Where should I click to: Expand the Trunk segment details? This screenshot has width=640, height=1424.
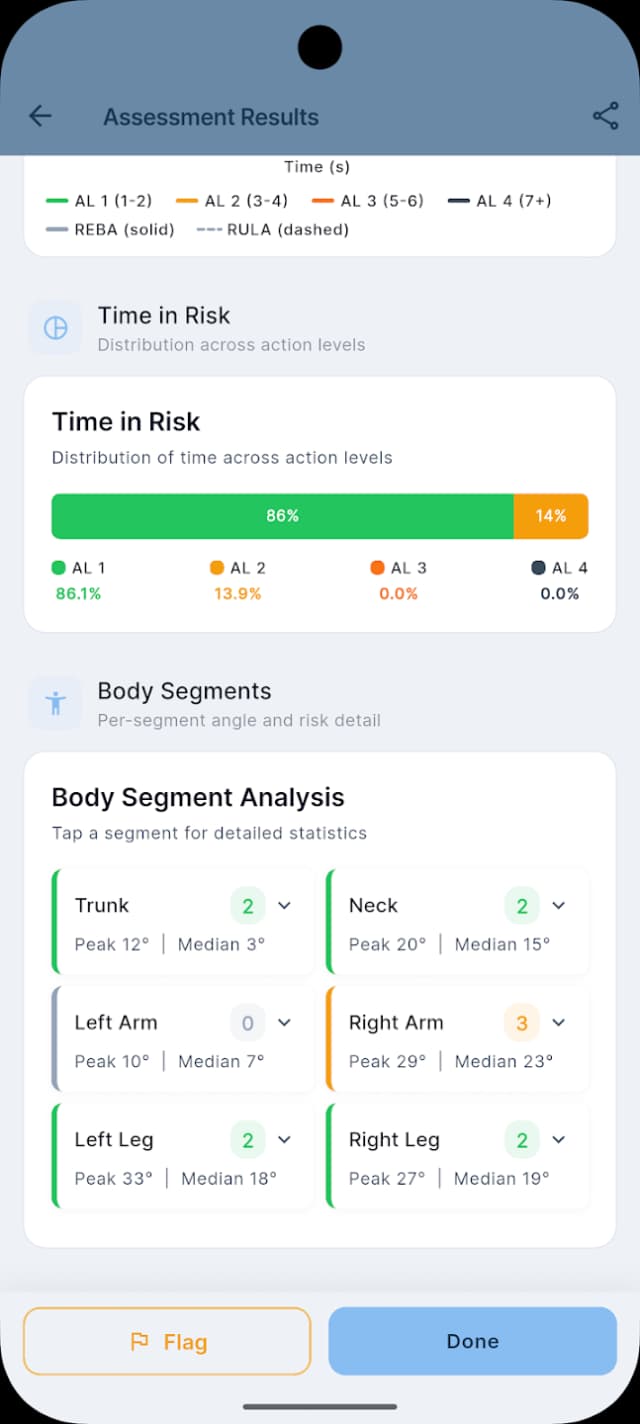point(283,905)
